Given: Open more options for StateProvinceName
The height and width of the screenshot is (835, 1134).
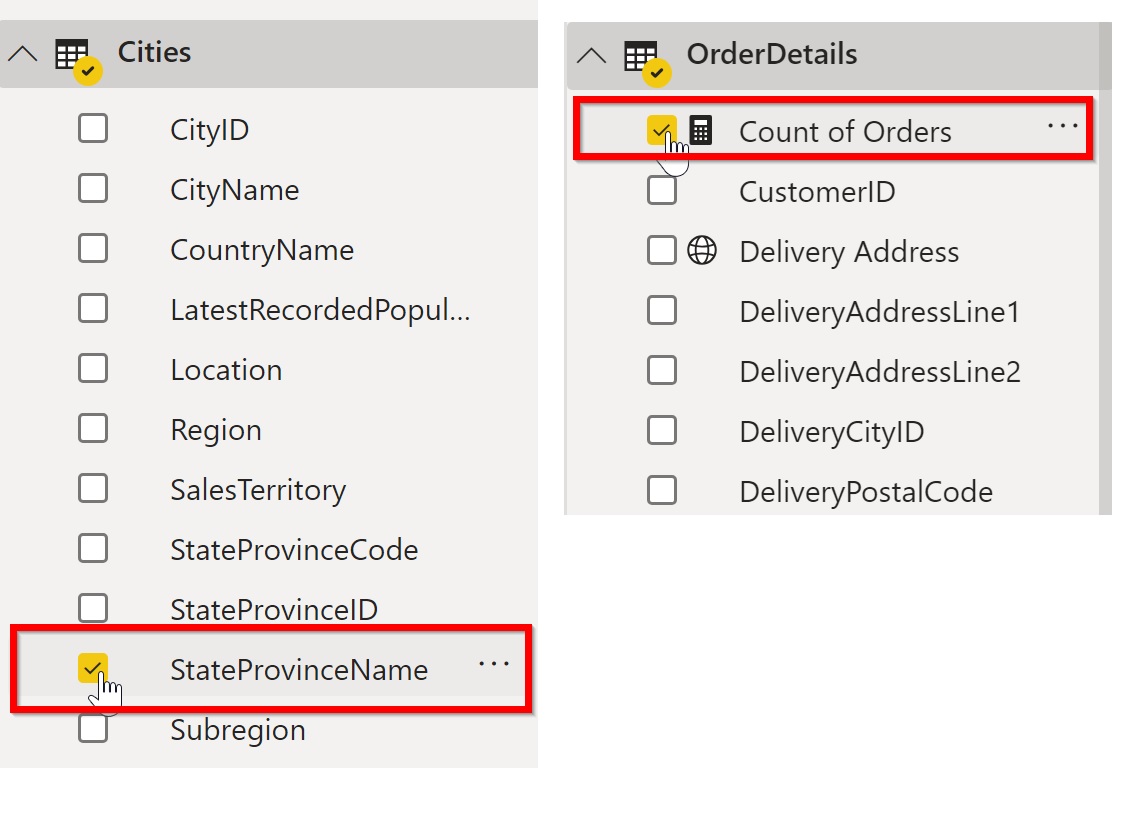Looking at the screenshot, I should point(494,665).
